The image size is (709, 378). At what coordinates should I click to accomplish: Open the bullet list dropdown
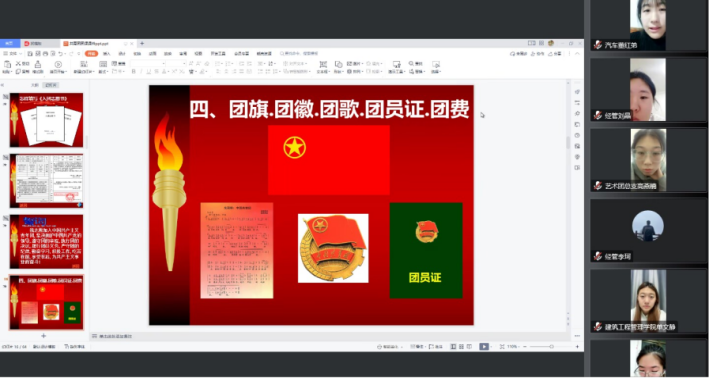point(222,63)
